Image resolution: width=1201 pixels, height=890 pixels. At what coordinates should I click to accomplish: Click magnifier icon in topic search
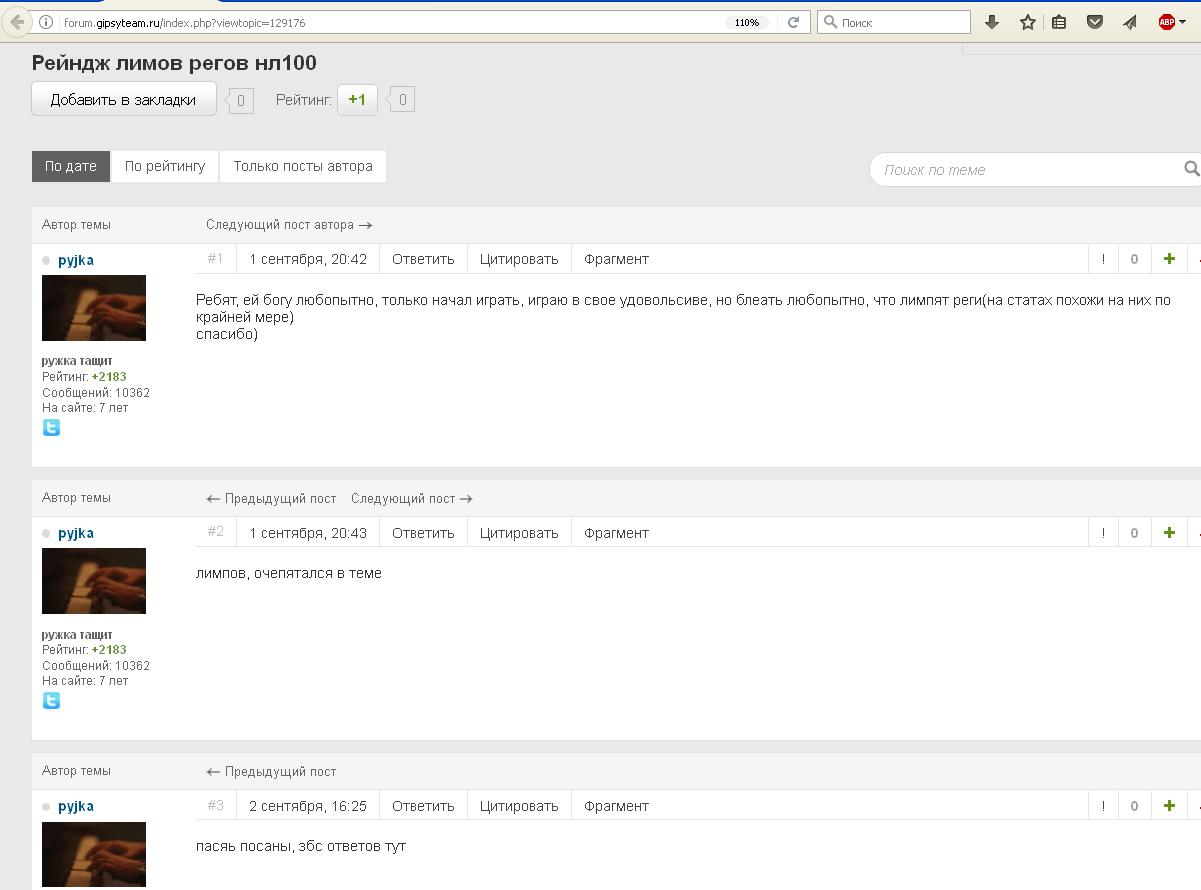[x=1191, y=169]
